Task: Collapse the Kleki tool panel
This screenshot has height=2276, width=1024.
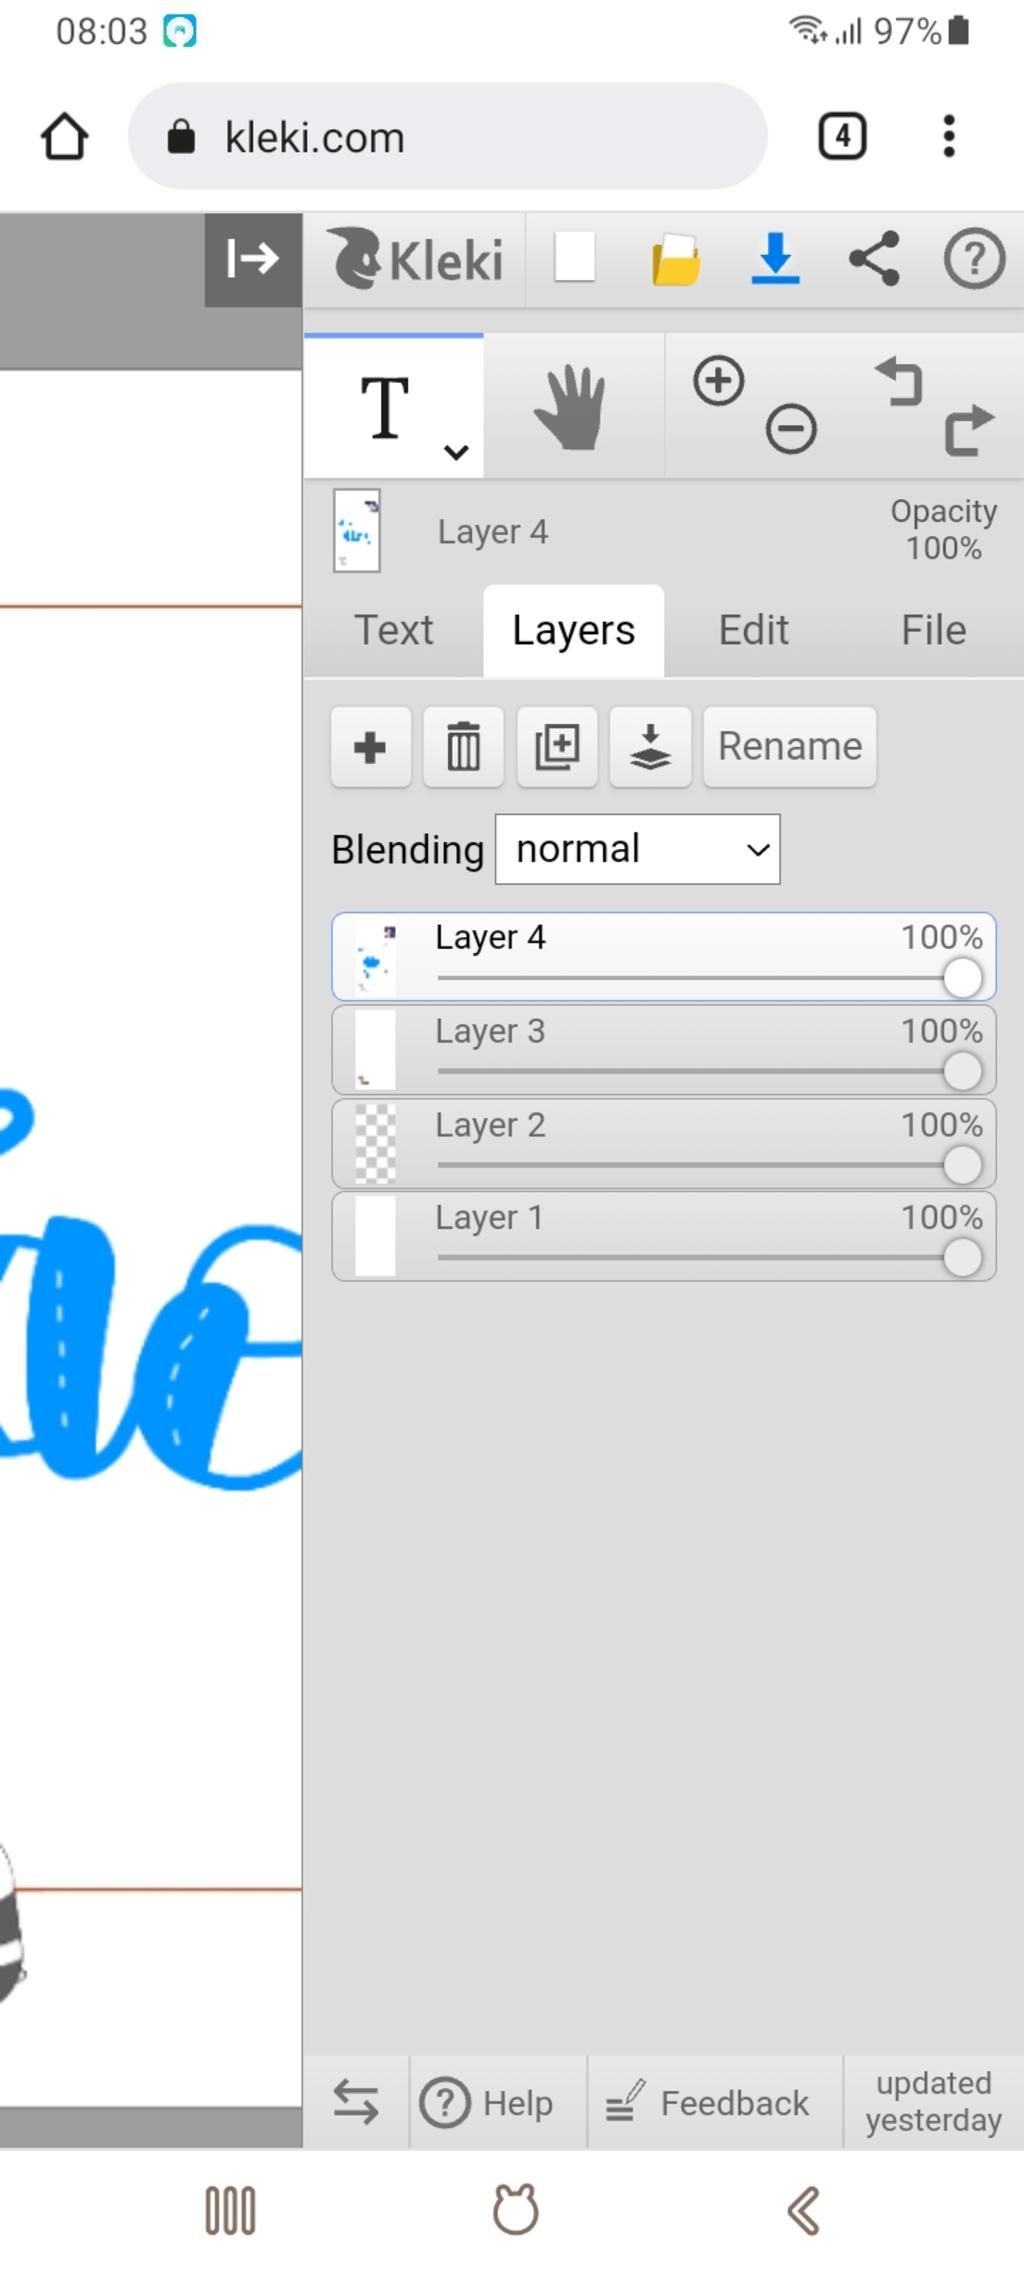Action: tap(252, 259)
